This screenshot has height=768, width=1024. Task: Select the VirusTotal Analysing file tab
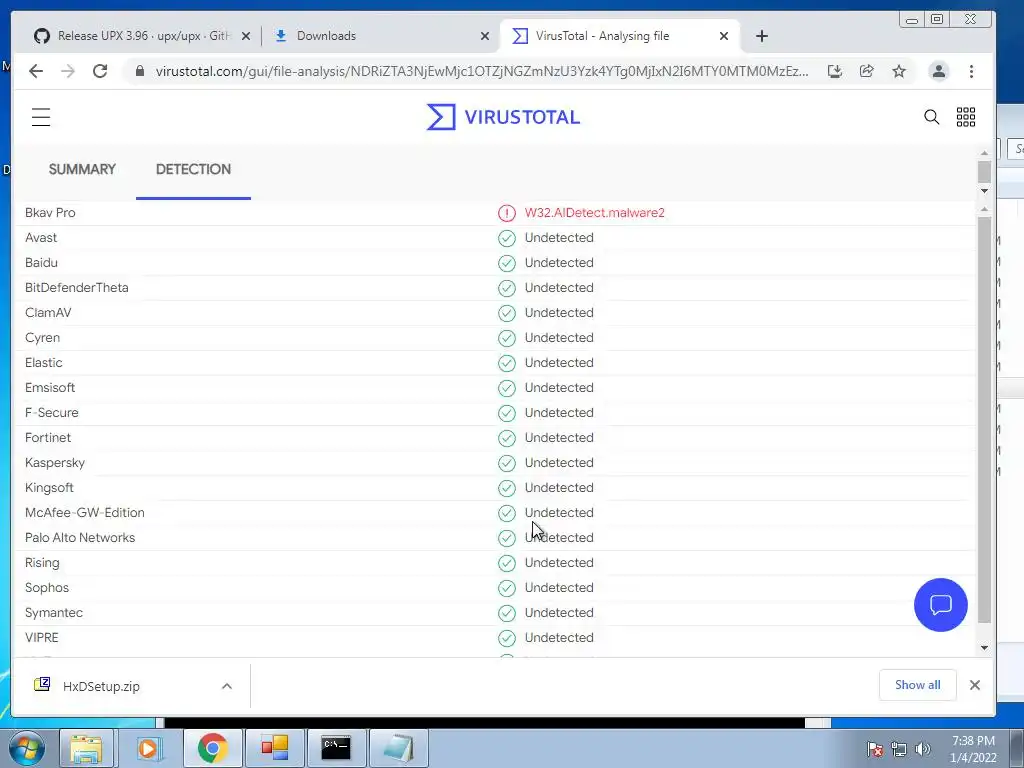602,36
